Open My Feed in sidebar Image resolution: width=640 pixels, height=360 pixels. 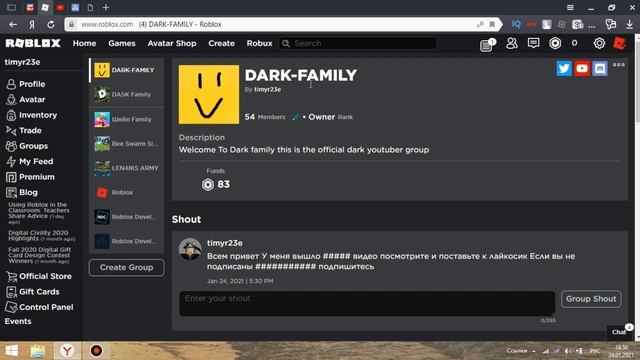[x=30, y=162]
